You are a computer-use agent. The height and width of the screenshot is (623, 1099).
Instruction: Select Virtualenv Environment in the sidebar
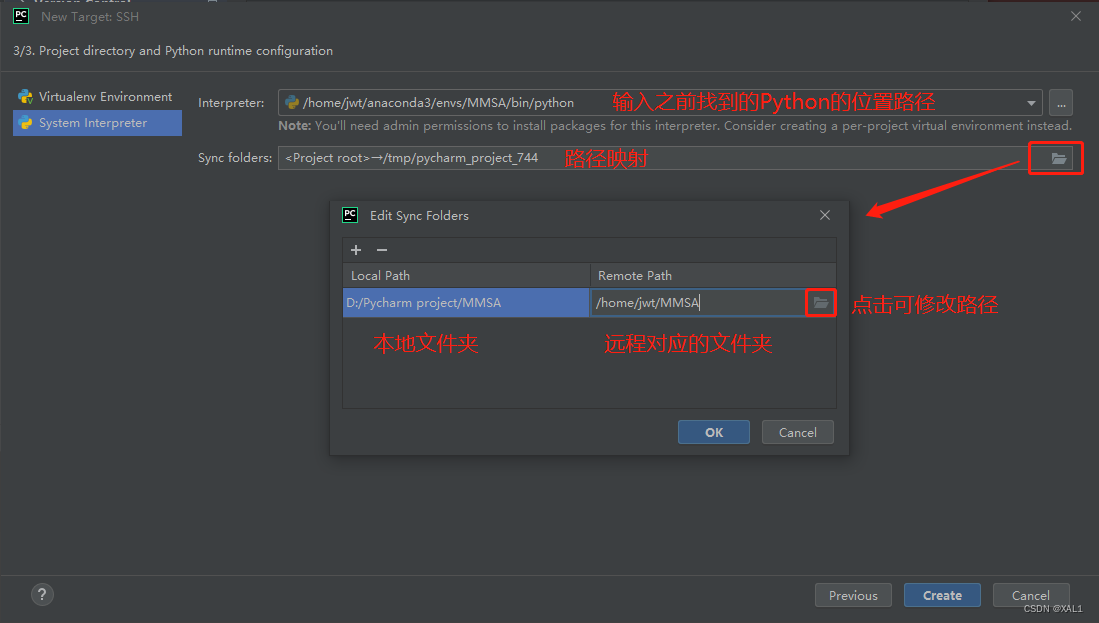click(97, 97)
